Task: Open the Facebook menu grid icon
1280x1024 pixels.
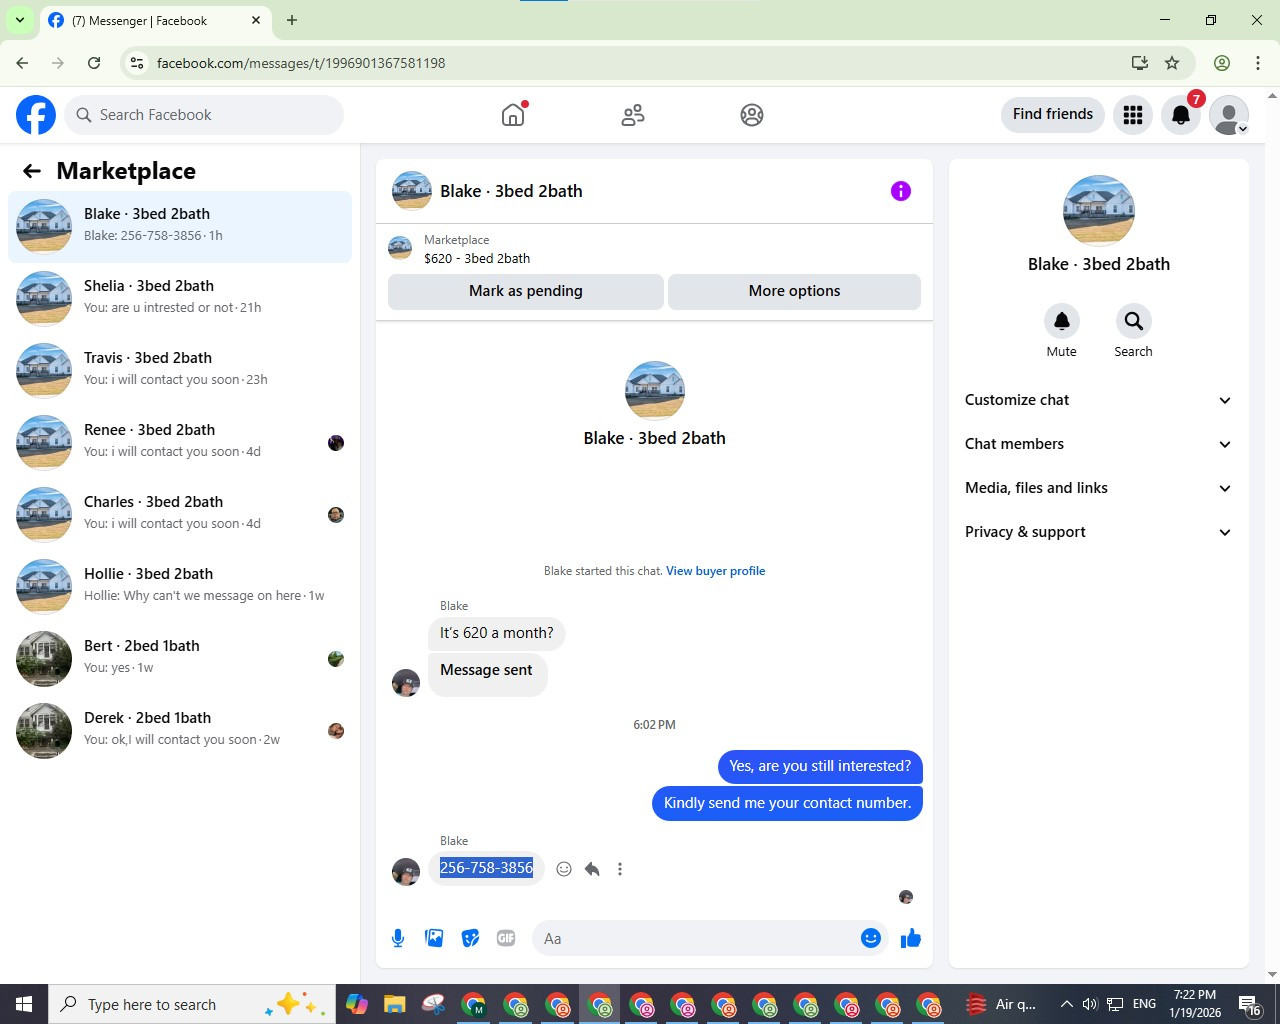Action: [1133, 115]
